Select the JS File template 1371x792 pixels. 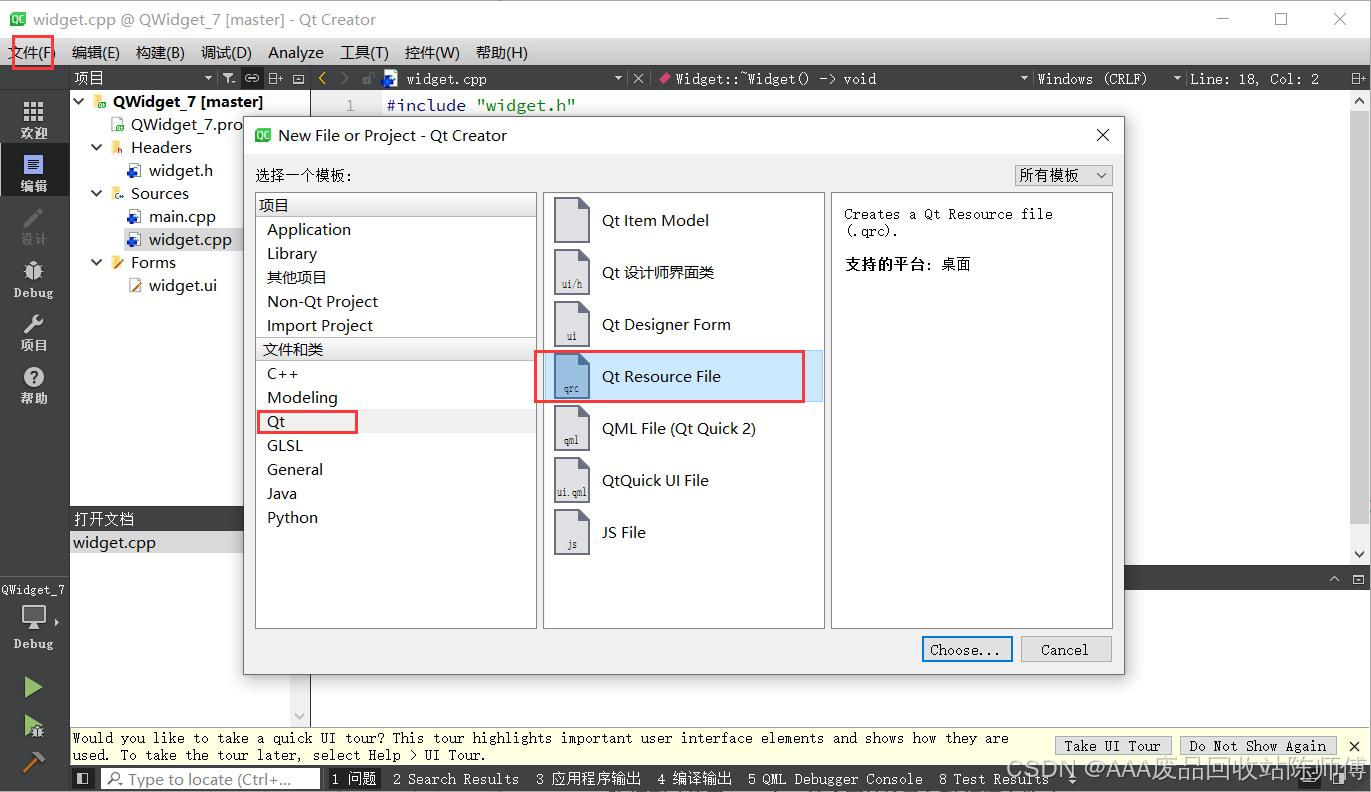click(683, 532)
